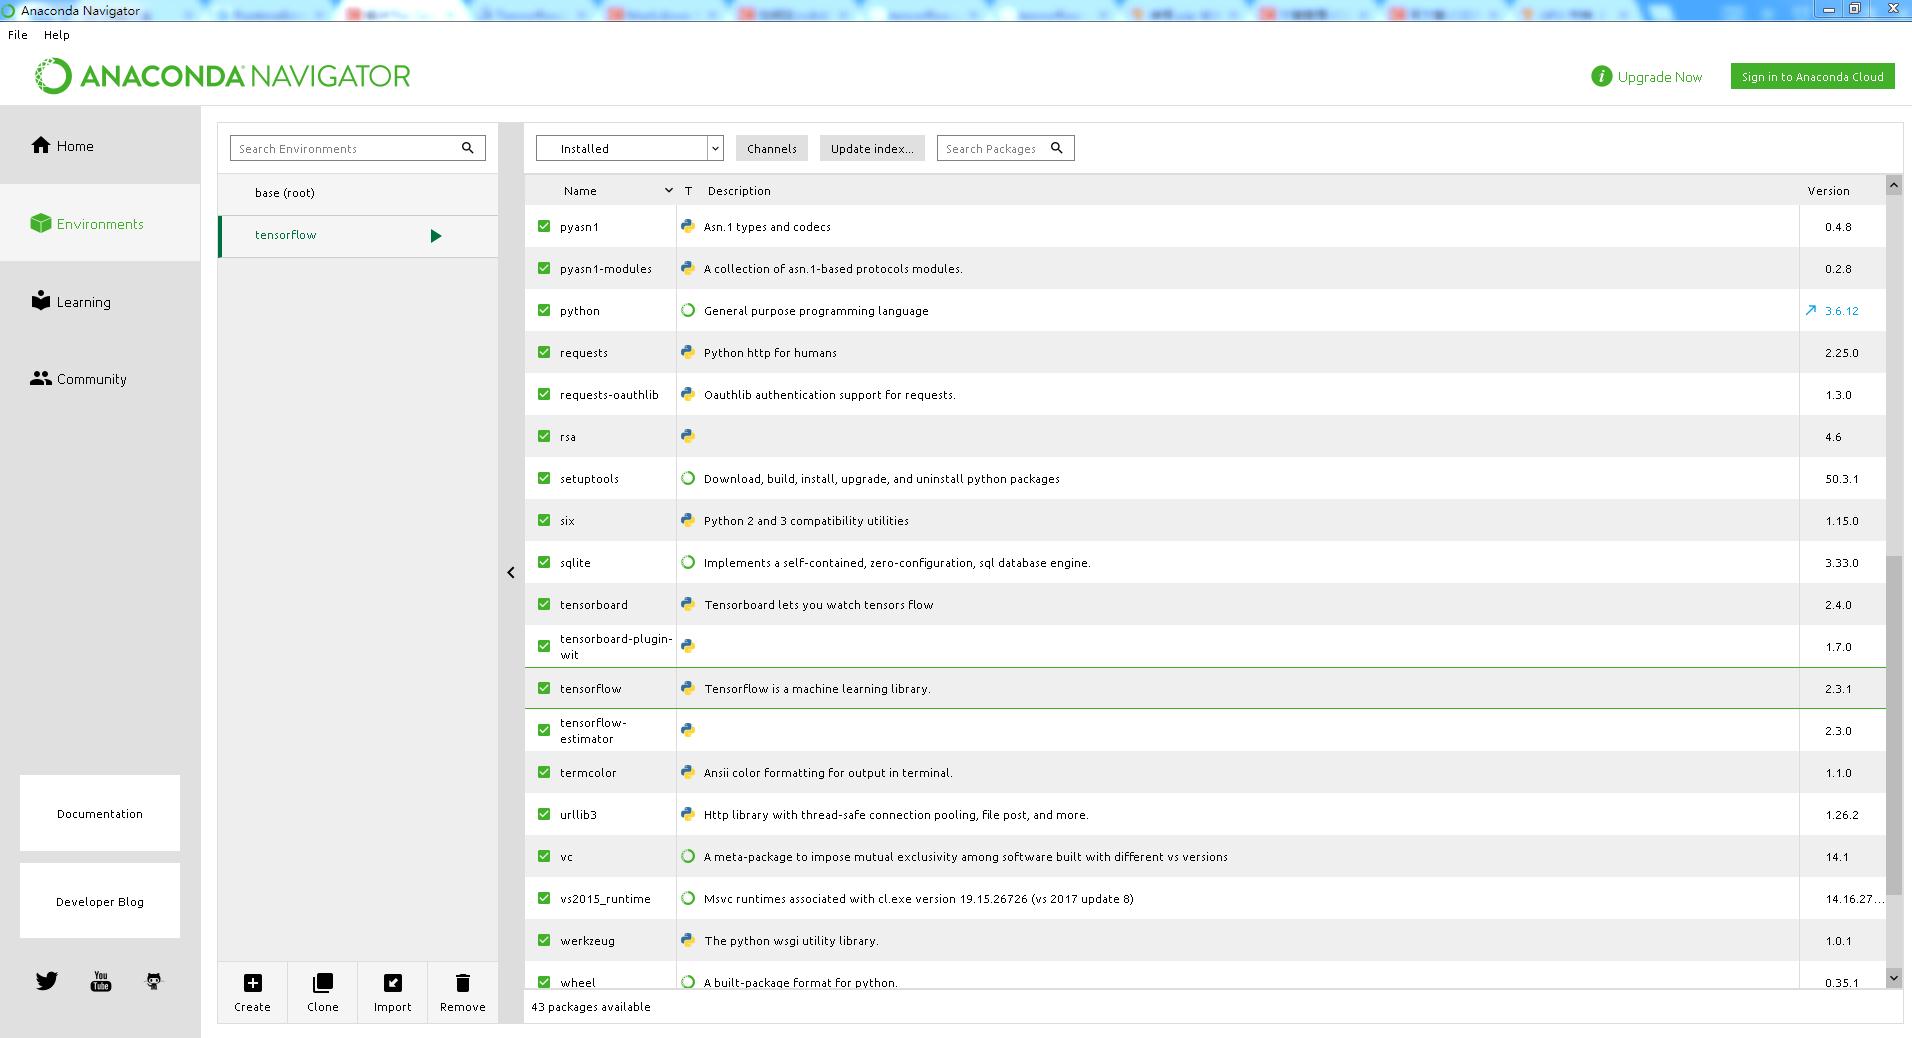The width and height of the screenshot is (1912, 1038).
Task: Toggle the six package checkbox
Action: (544, 520)
